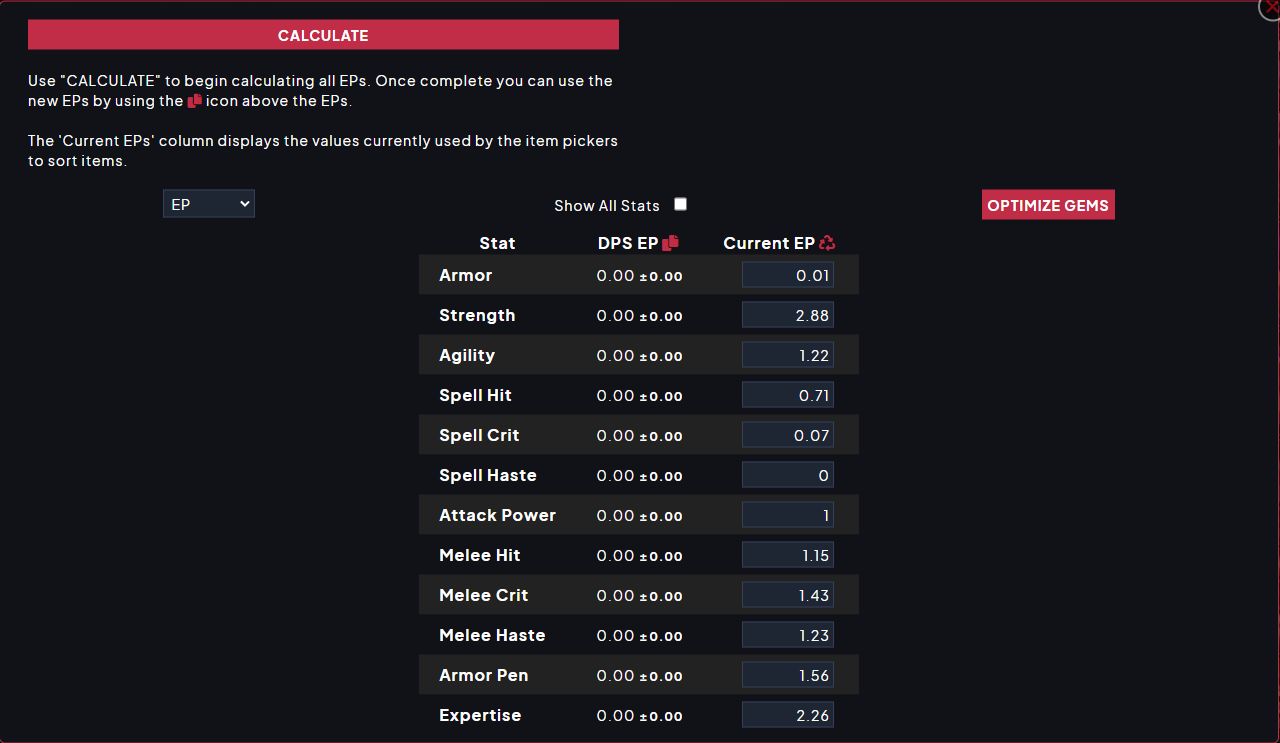Focus the Melee Hit EP field

click(x=788, y=555)
